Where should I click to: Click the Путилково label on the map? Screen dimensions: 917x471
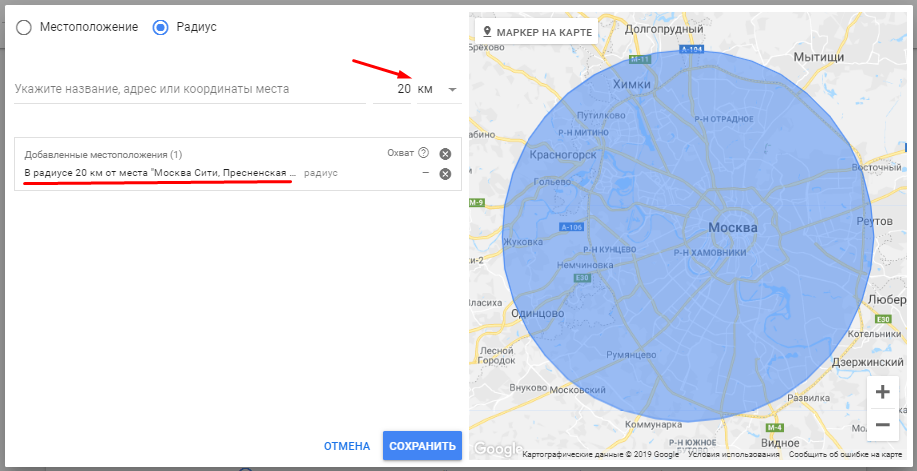tap(601, 115)
